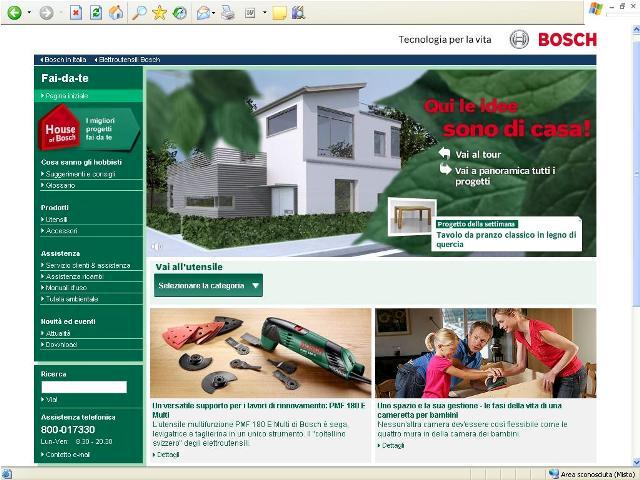This screenshot has height=480, width=640.
Task: Click the page icon in status bar
Action: (x=7, y=474)
